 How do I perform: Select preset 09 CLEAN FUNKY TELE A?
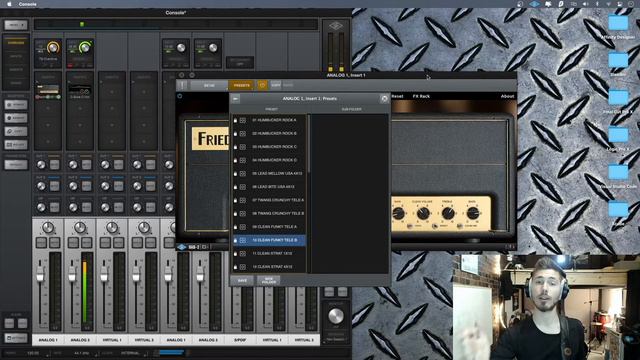pyautogui.click(x=269, y=227)
